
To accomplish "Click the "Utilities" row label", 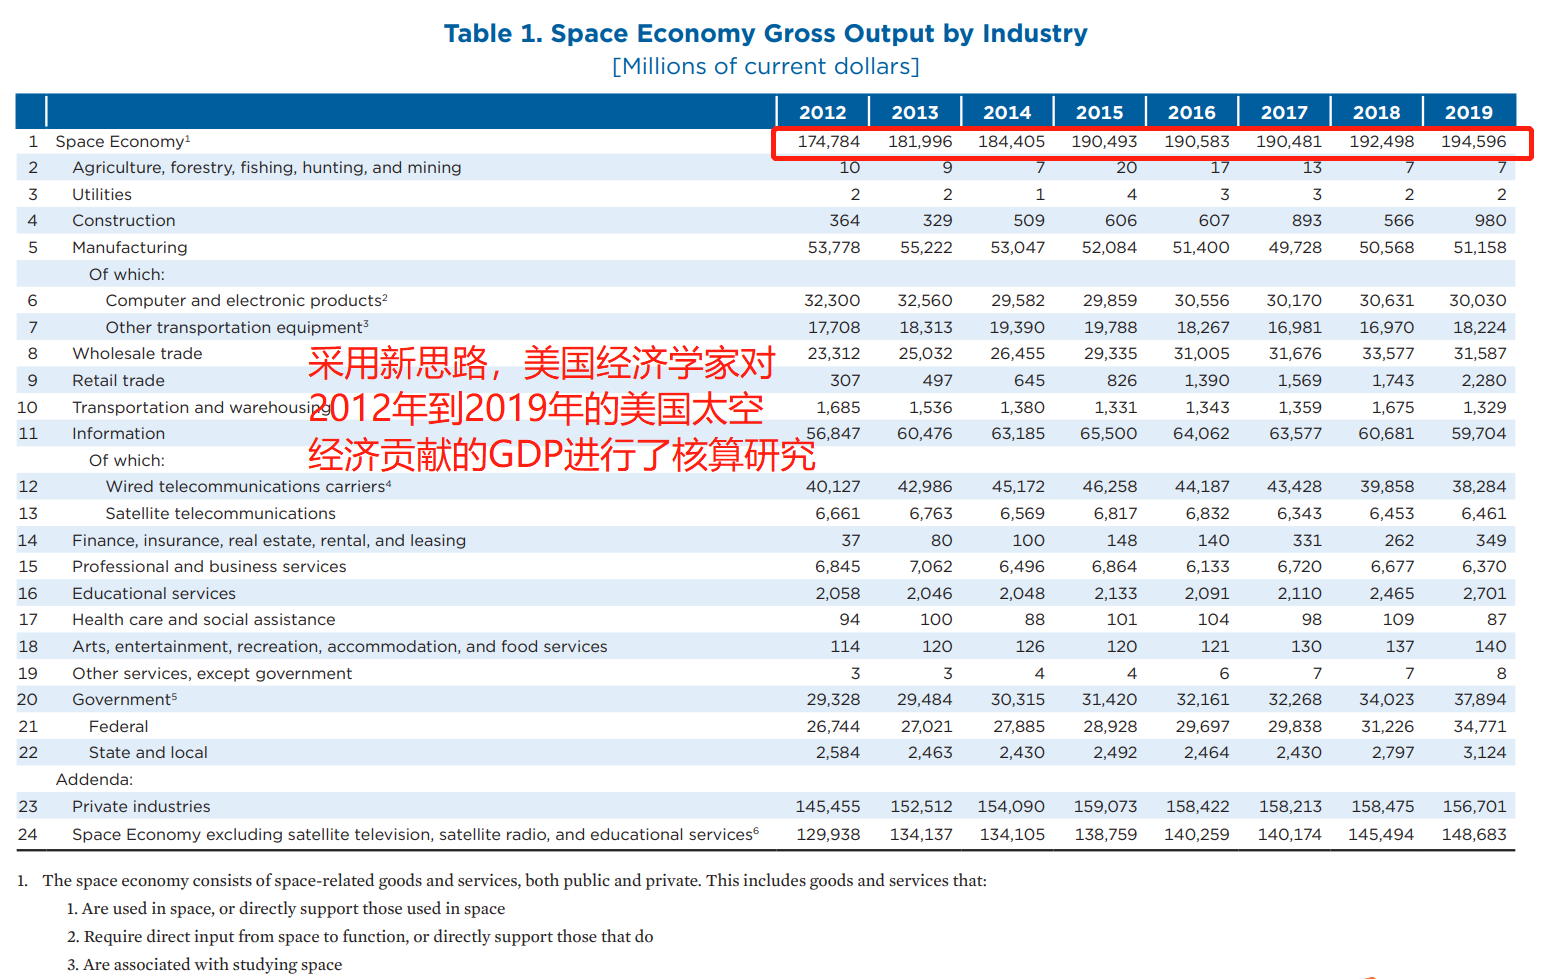I will coord(101,194).
